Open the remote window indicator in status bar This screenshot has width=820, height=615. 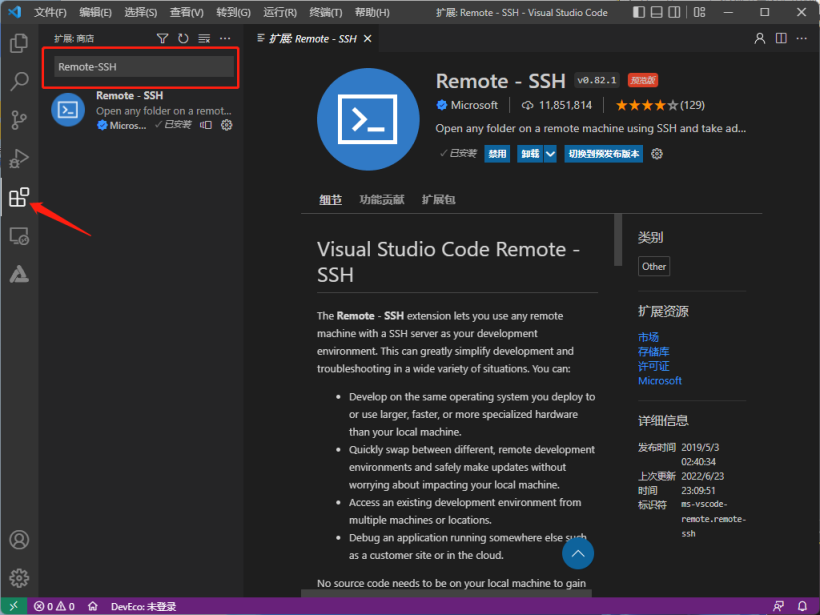tap(13, 606)
